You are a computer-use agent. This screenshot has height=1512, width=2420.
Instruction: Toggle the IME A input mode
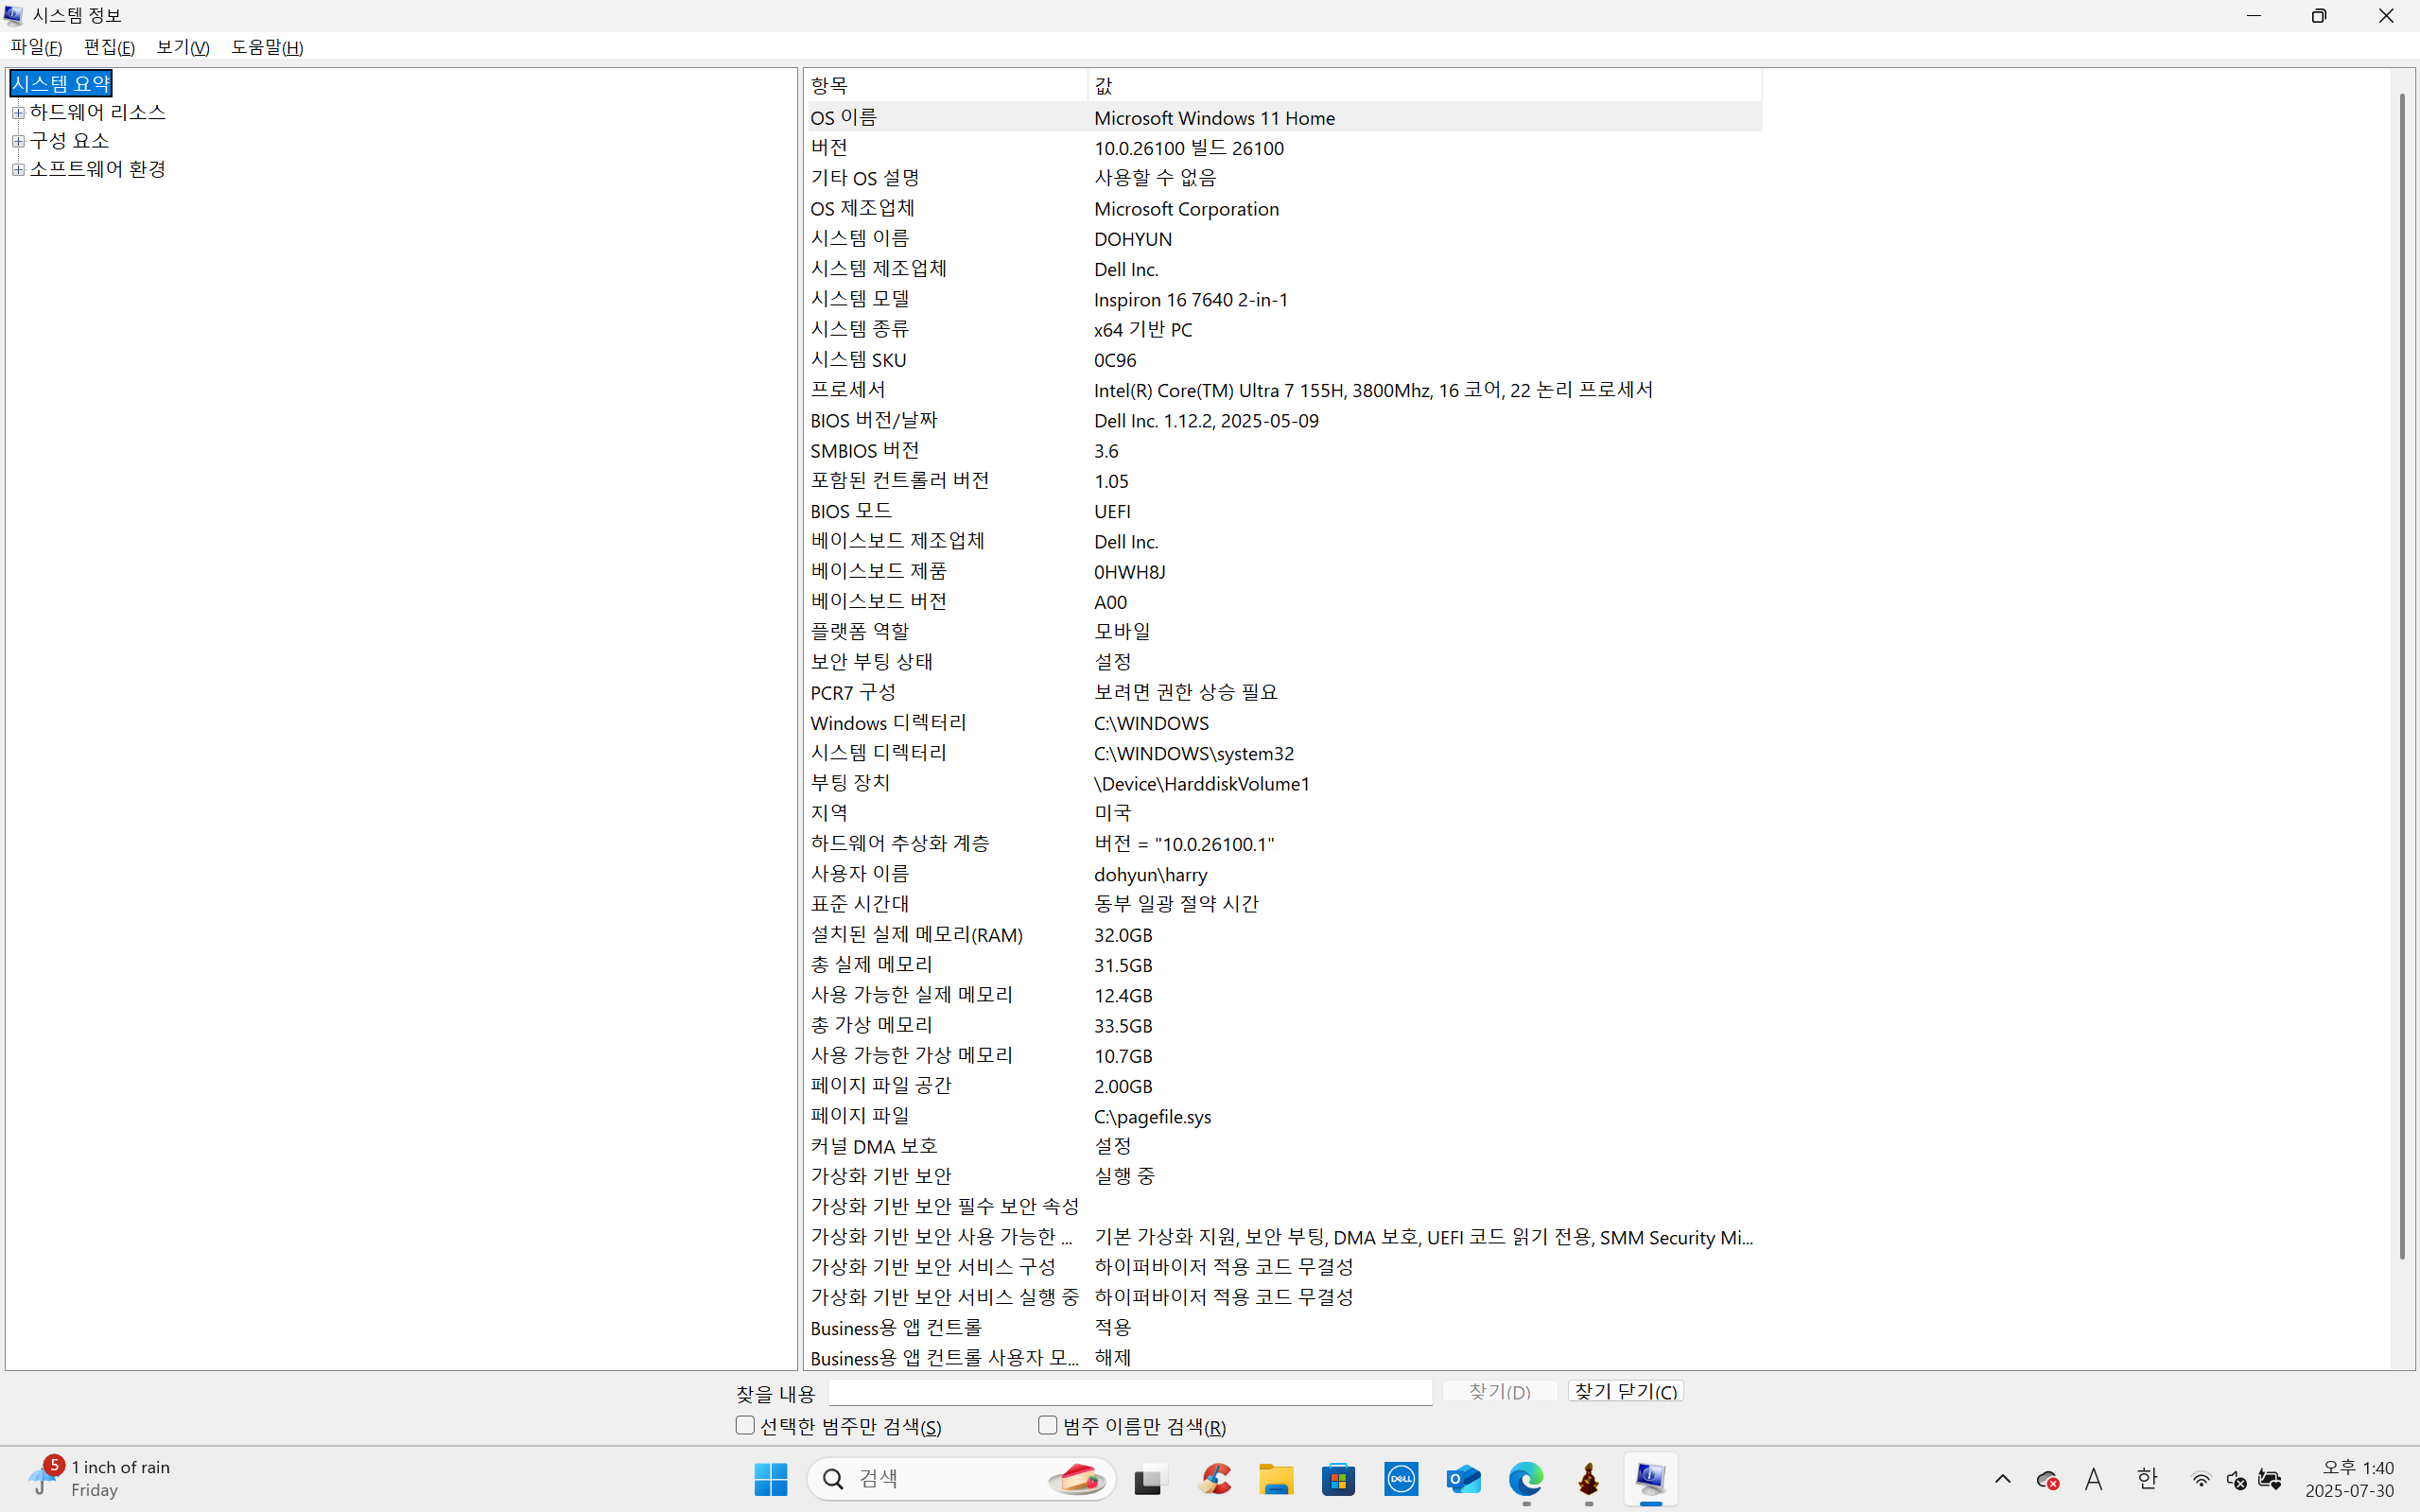tap(2094, 1479)
